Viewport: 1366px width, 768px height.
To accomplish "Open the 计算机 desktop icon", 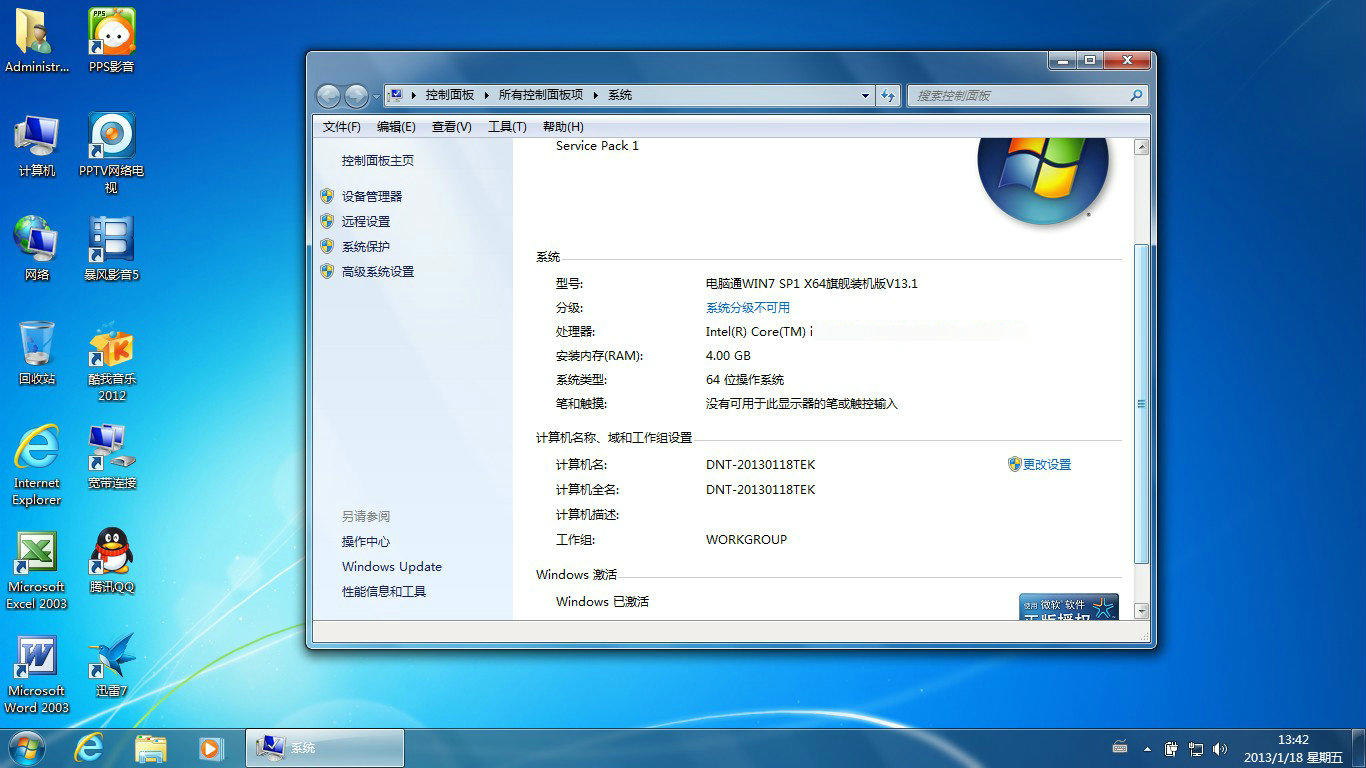I will point(37,145).
